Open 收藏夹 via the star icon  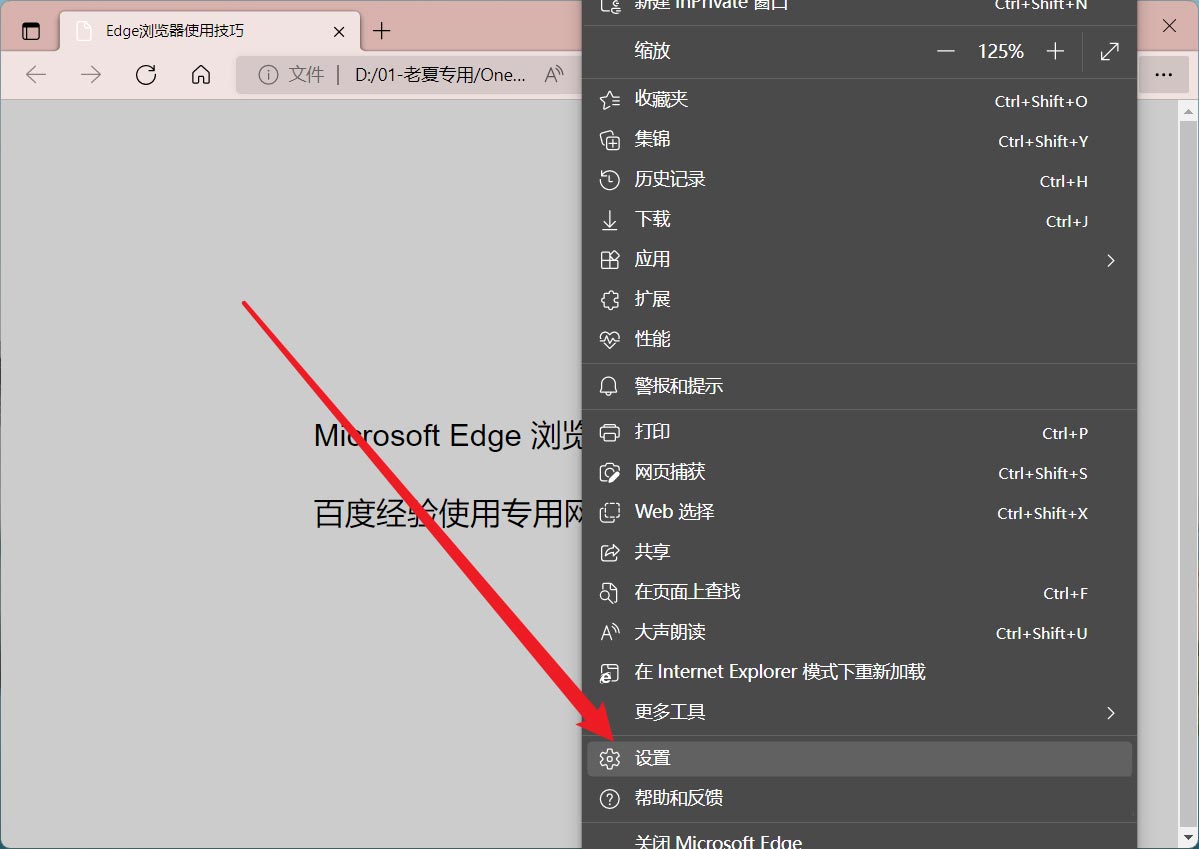point(610,100)
